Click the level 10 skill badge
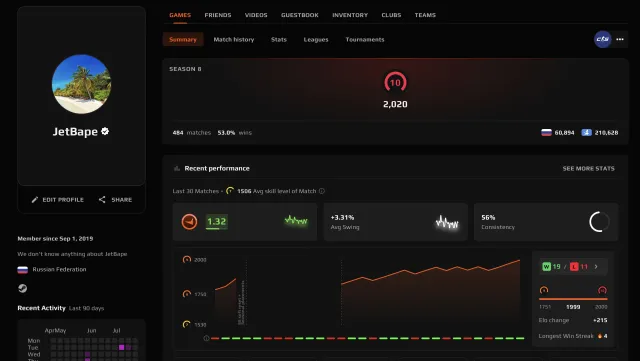 pyautogui.click(x=395, y=82)
